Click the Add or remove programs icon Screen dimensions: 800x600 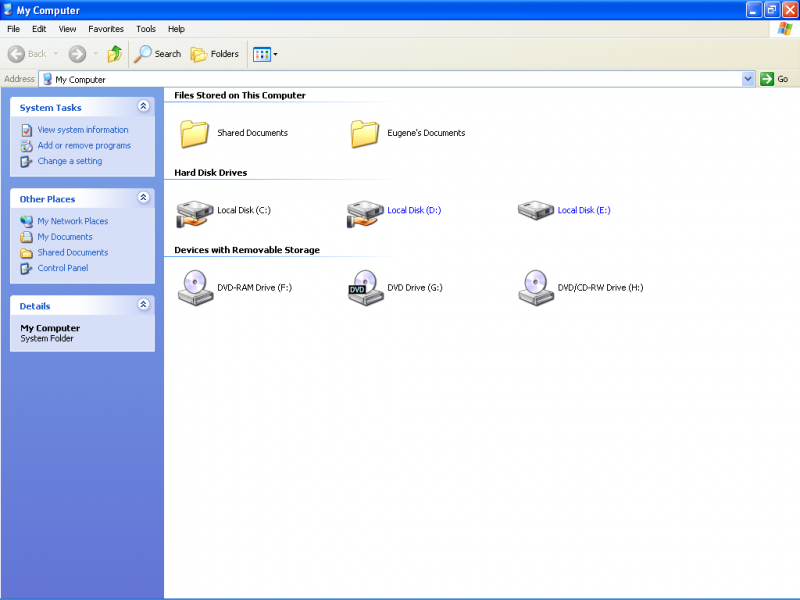[27, 146]
